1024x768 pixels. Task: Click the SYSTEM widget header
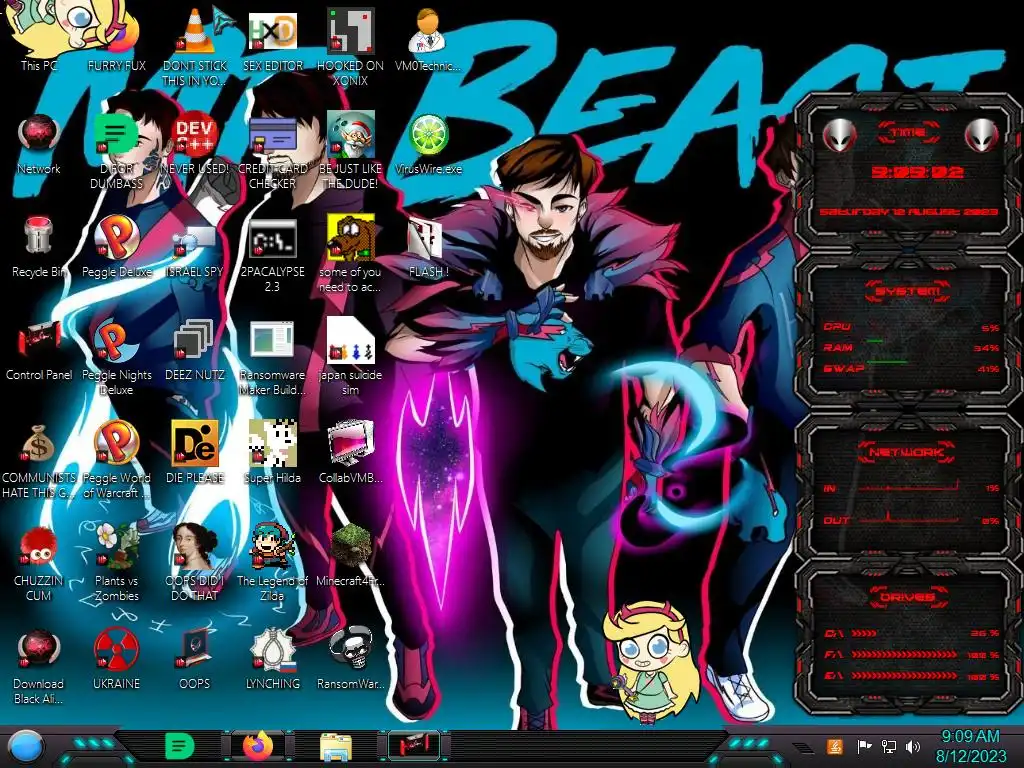[908, 291]
